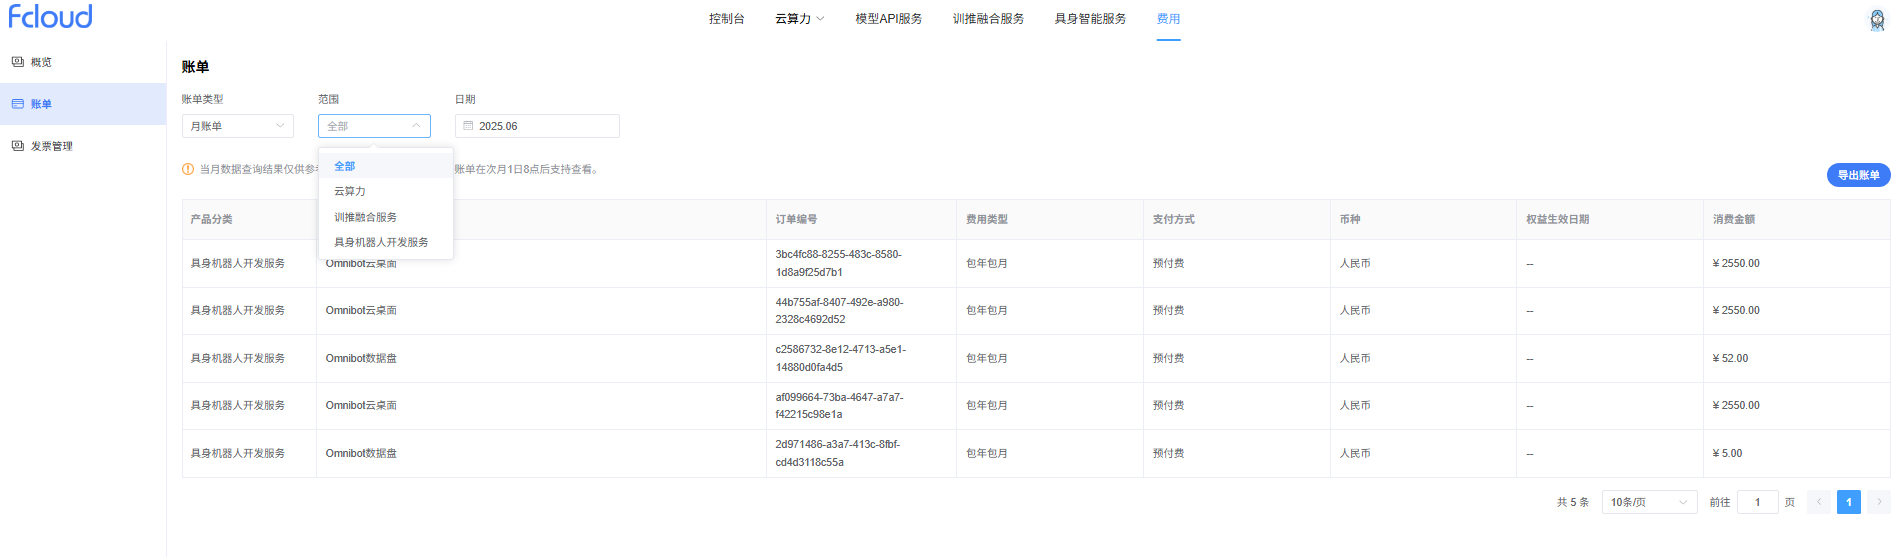
Task: Click the 概览 overview sidebar icon
Action: pos(18,62)
